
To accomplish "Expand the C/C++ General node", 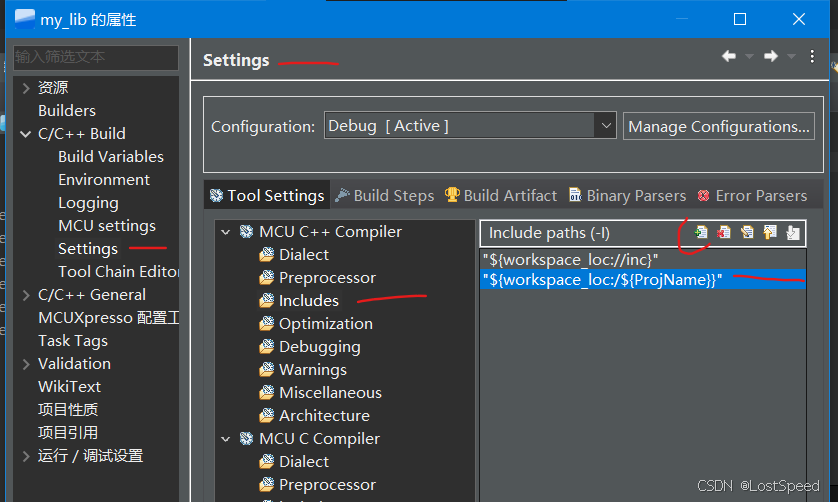I will (26, 295).
